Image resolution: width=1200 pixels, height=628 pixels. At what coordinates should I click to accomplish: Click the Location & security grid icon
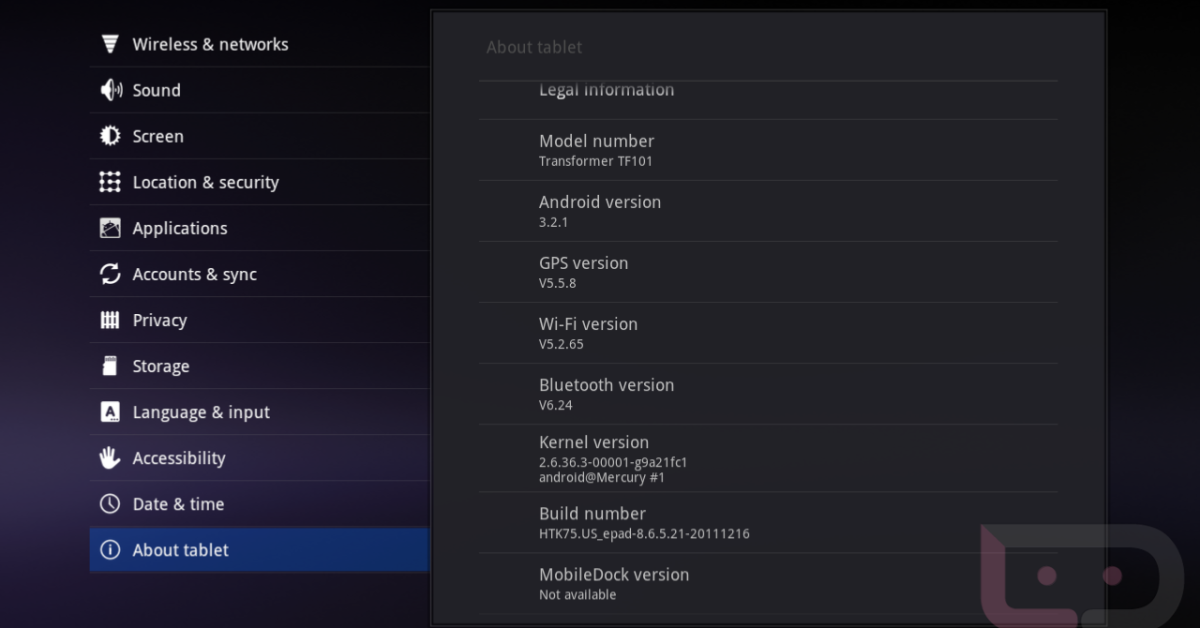110,182
